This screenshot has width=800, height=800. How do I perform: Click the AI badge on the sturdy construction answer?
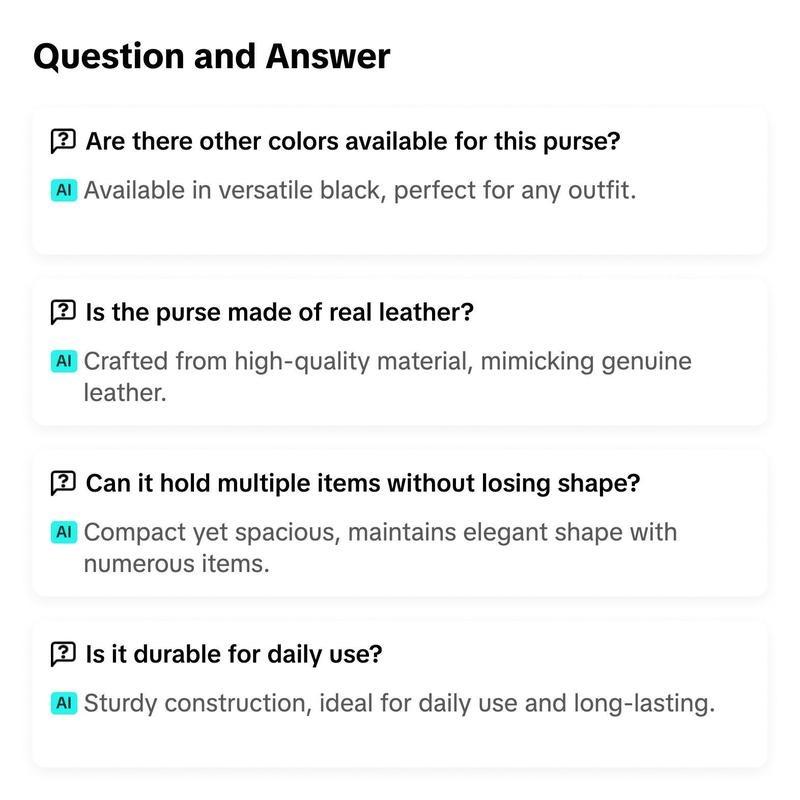(x=64, y=703)
